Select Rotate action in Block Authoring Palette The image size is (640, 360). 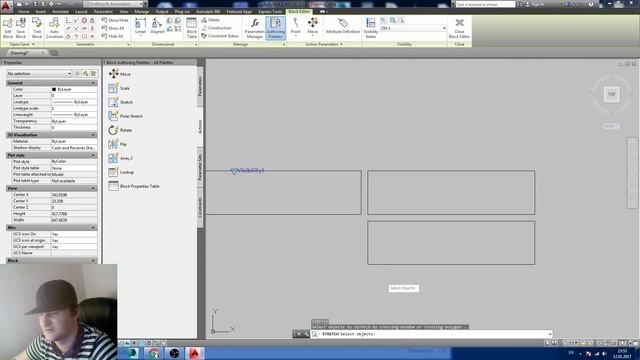(x=120, y=130)
